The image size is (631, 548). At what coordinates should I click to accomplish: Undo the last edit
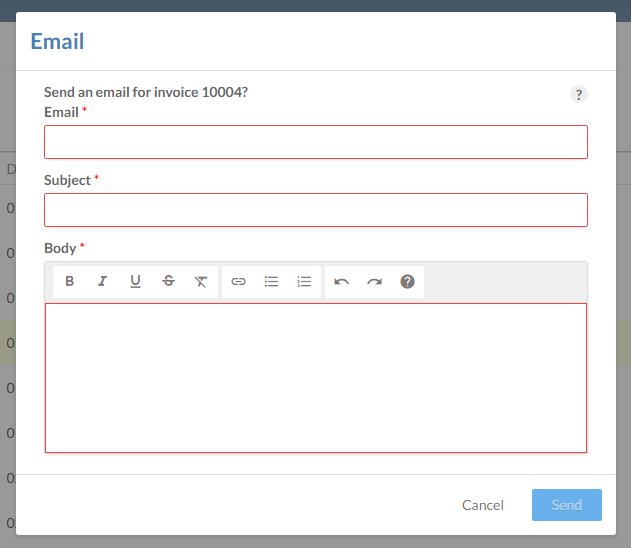click(341, 282)
